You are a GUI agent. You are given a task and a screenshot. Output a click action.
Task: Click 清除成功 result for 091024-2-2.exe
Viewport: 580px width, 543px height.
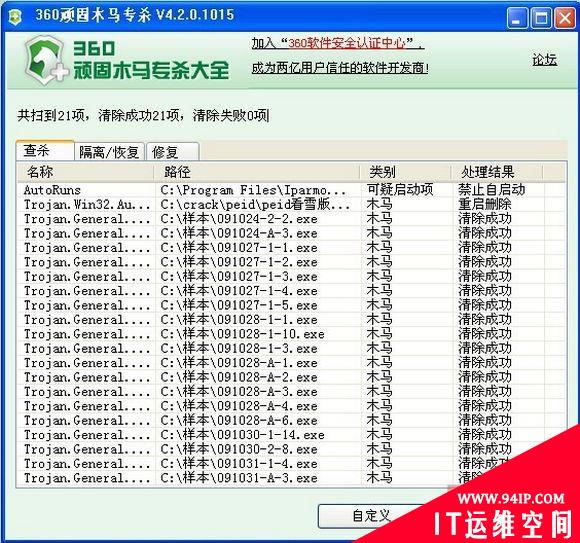(485, 219)
